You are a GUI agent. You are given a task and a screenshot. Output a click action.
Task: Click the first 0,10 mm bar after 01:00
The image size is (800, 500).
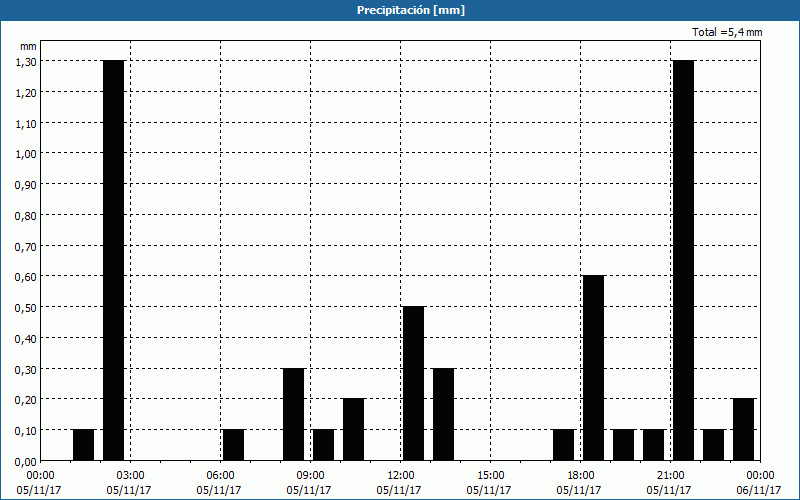[84, 445]
